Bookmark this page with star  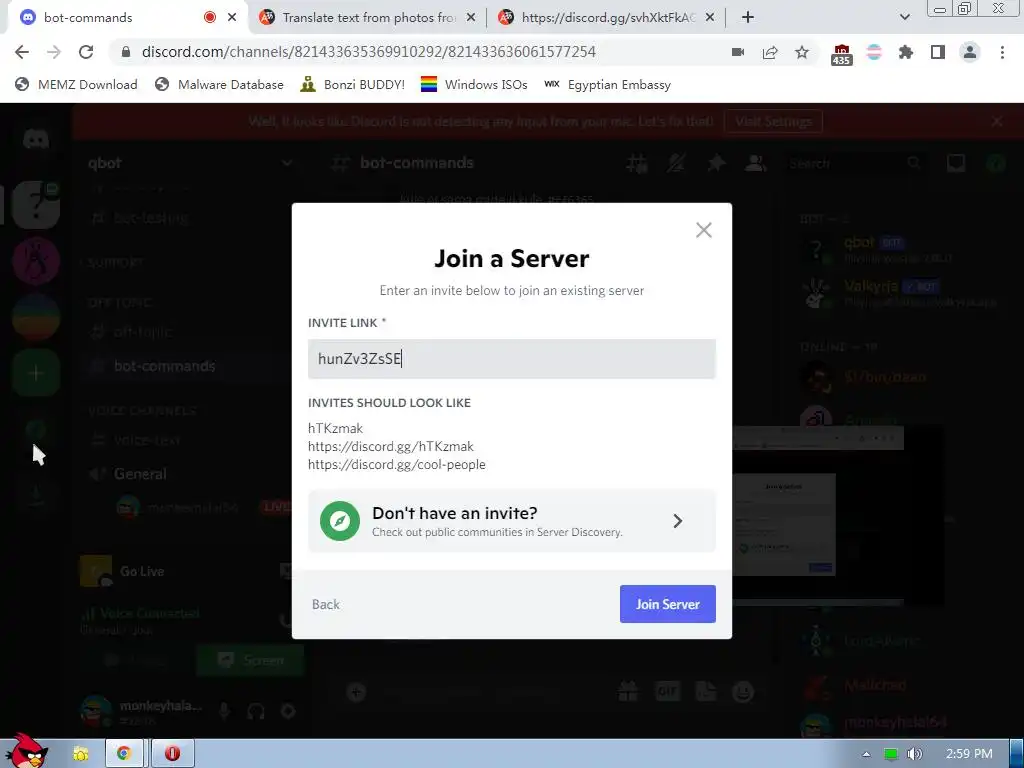tap(802, 52)
